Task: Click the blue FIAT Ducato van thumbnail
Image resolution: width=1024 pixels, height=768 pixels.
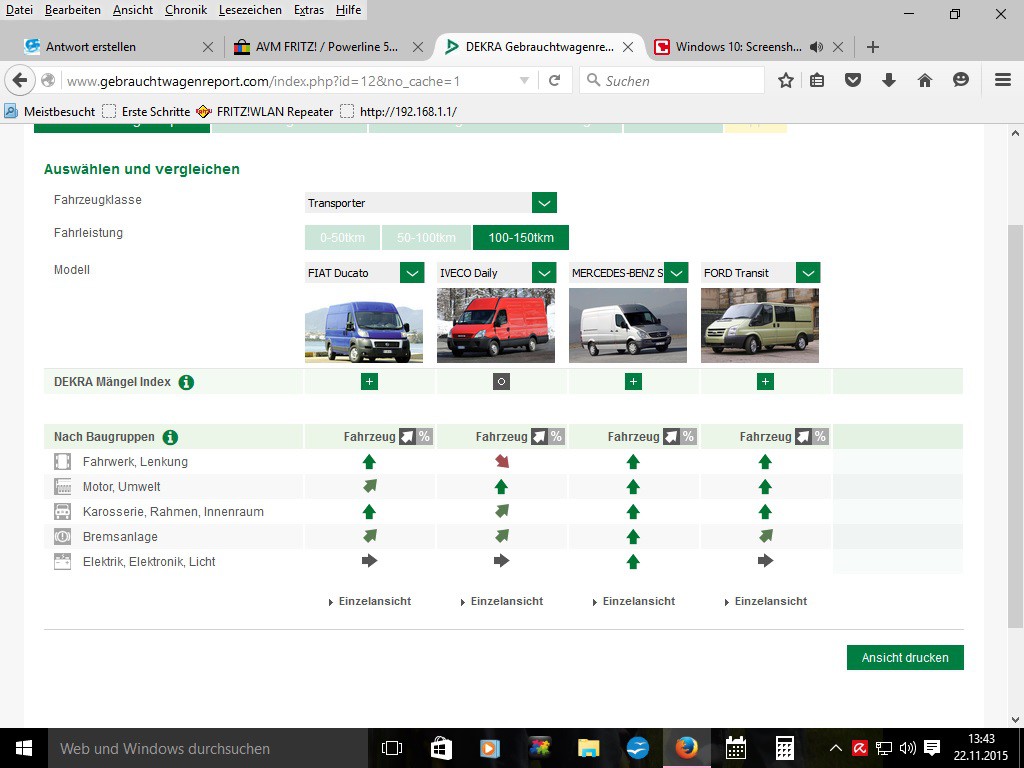Action: tap(364, 326)
